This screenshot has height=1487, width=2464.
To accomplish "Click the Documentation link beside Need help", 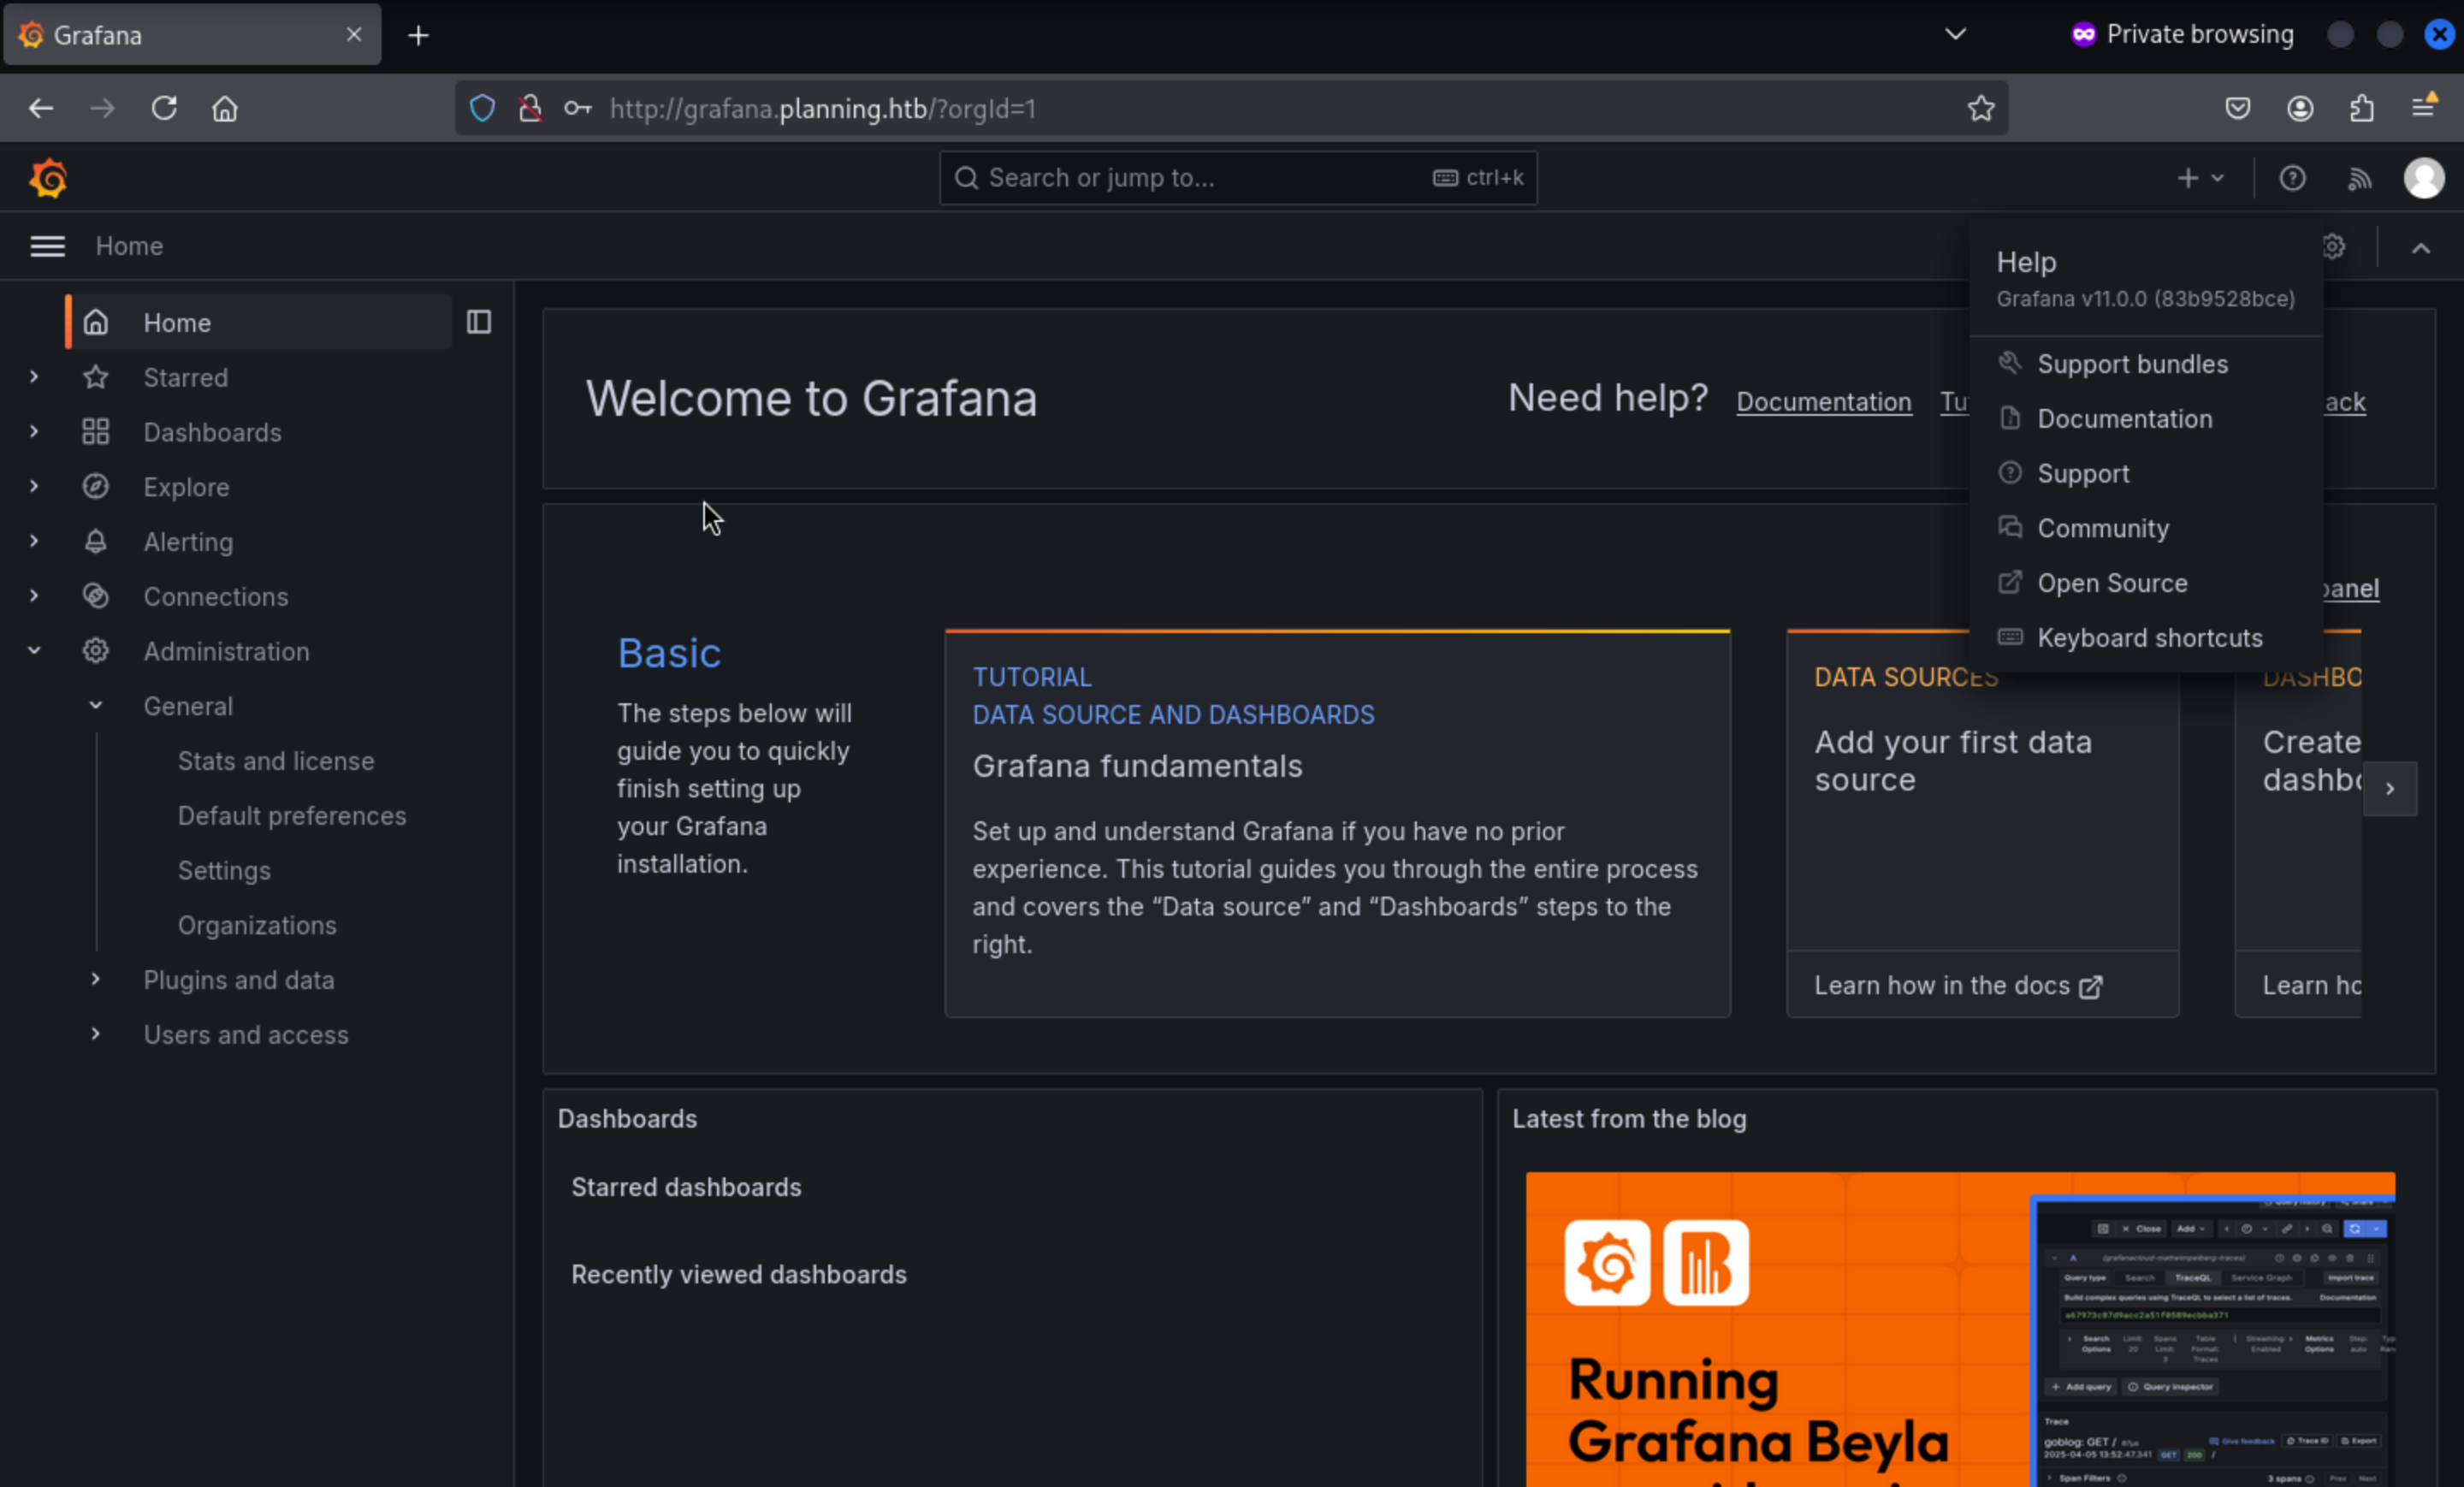I will 1823,402.
